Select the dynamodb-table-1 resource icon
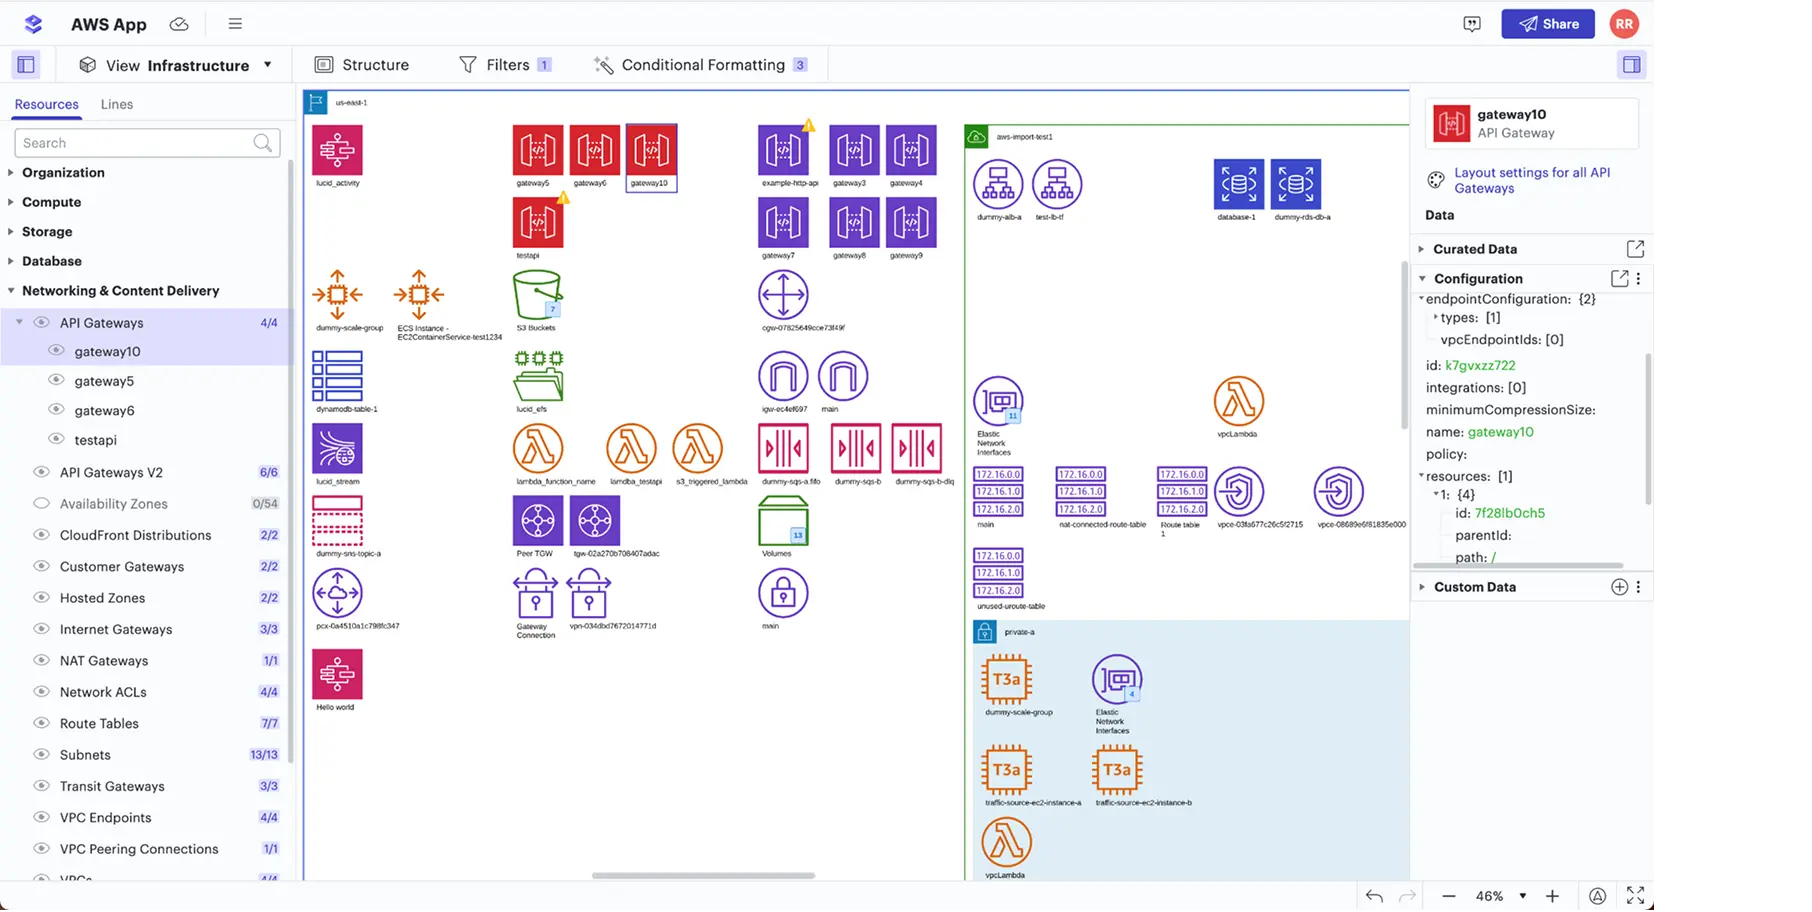 pyautogui.click(x=337, y=376)
